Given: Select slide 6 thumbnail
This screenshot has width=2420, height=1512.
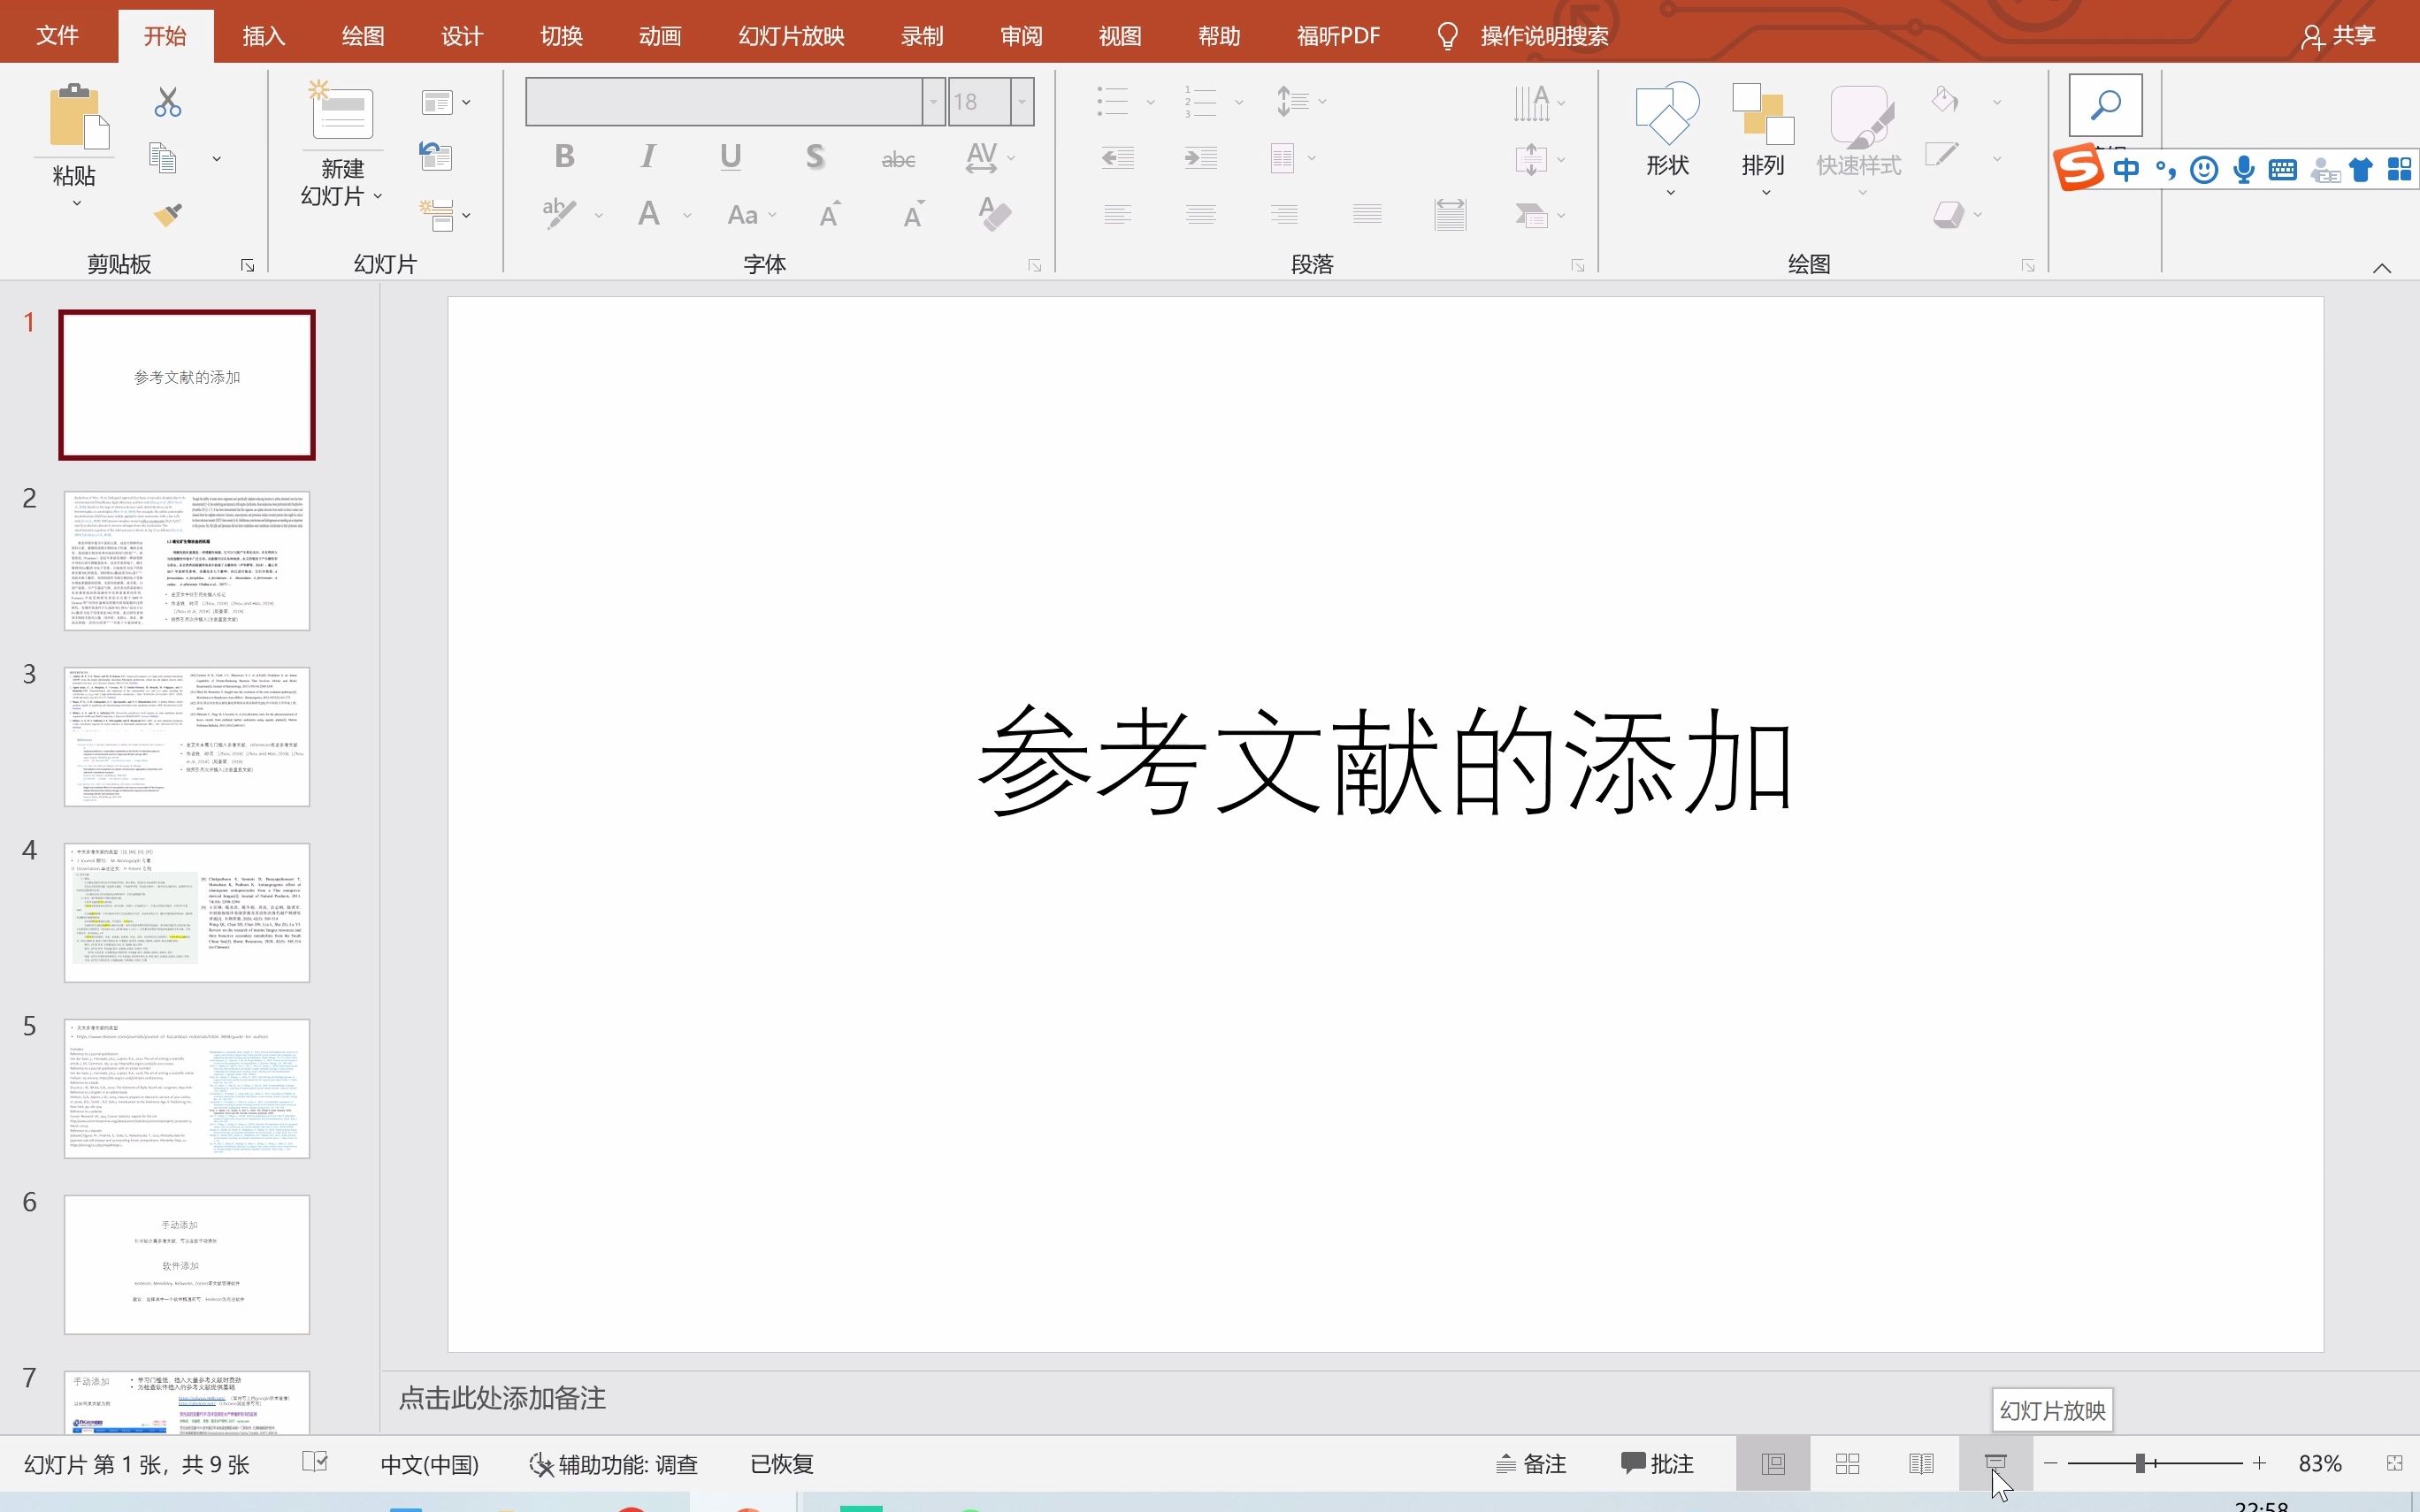Looking at the screenshot, I should pos(187,1264).
